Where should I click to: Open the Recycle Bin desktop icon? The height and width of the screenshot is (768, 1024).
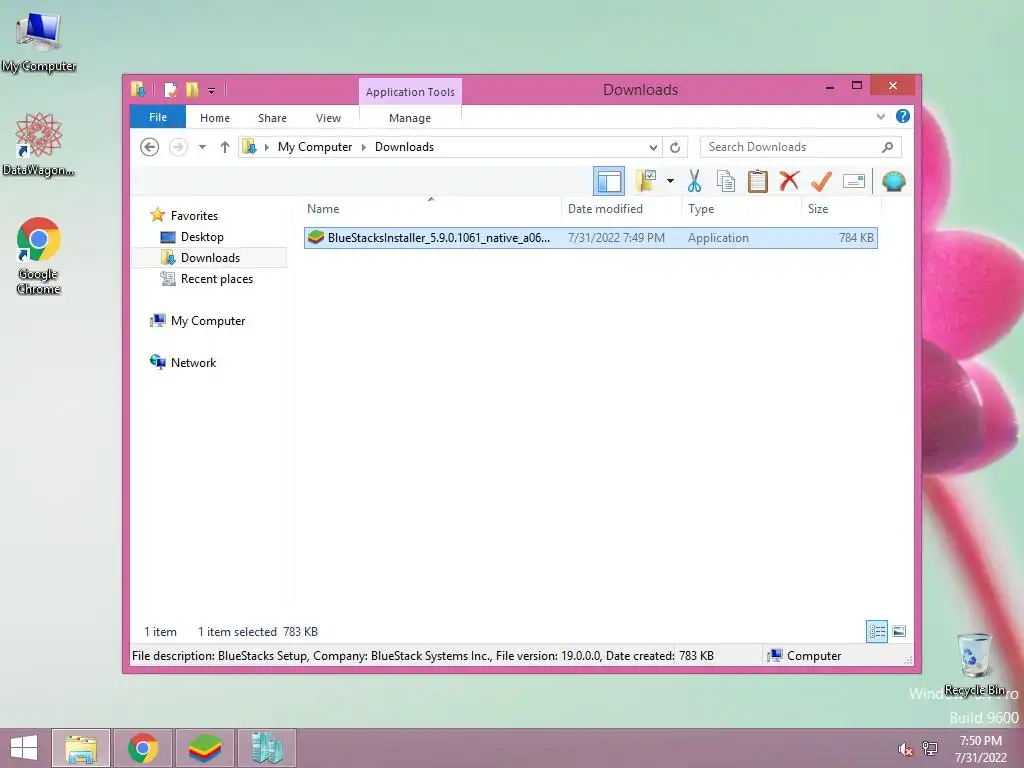[974, 664]
